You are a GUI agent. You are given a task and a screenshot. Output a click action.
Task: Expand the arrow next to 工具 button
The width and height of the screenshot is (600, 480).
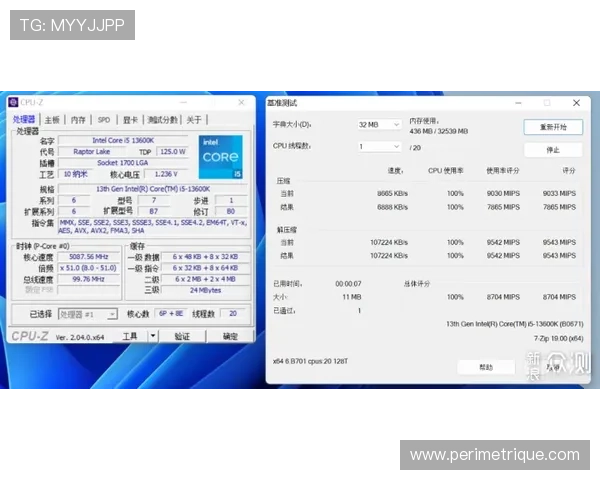(153, 336)
